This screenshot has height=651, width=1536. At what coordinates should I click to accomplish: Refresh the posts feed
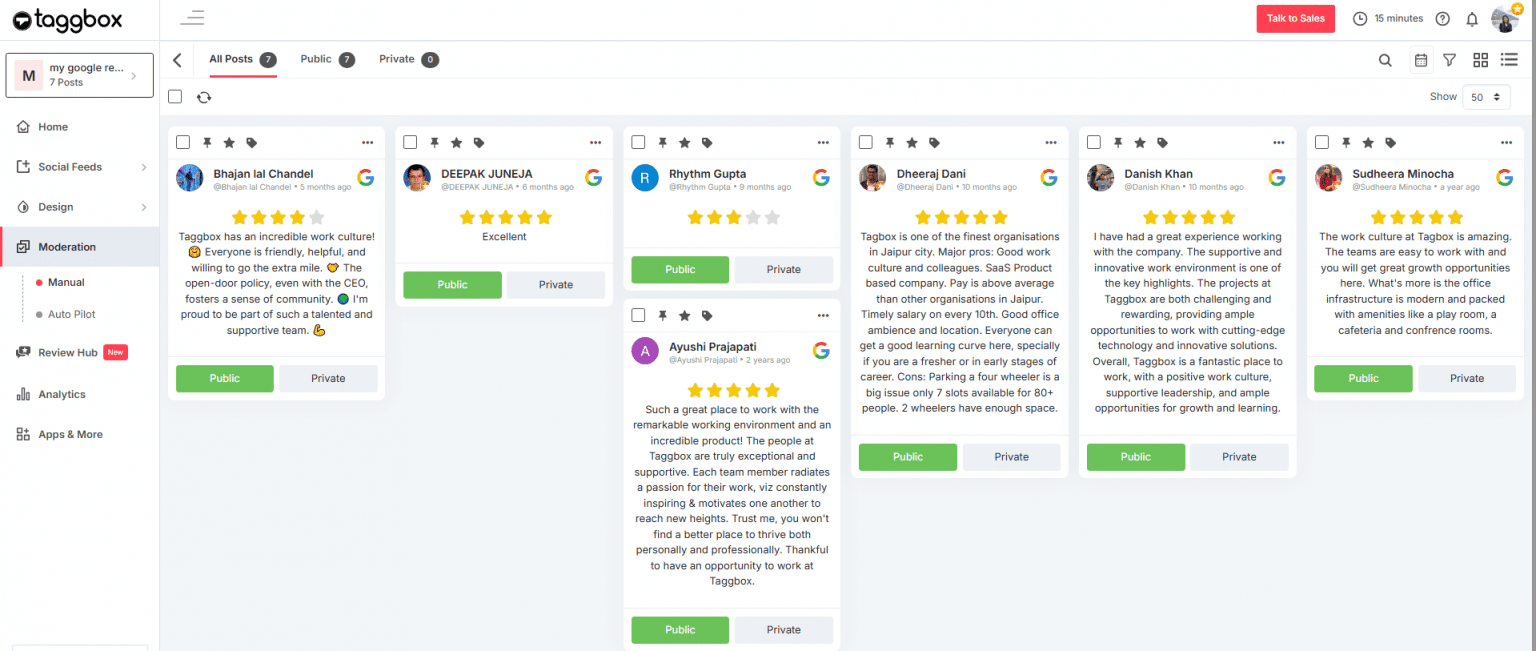coord(204,97)
